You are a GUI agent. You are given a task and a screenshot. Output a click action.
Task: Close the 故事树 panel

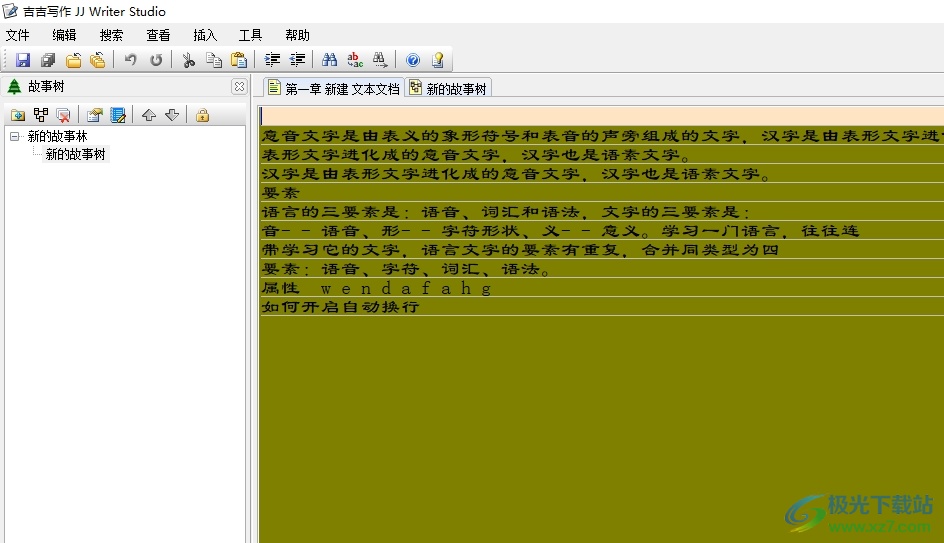click(239, 87)
